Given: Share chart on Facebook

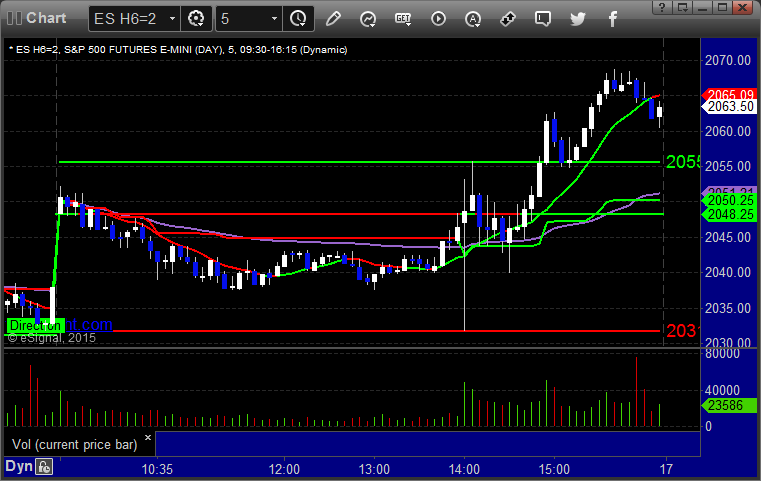Looking at the screenshot, I should [x=613, y=19].
